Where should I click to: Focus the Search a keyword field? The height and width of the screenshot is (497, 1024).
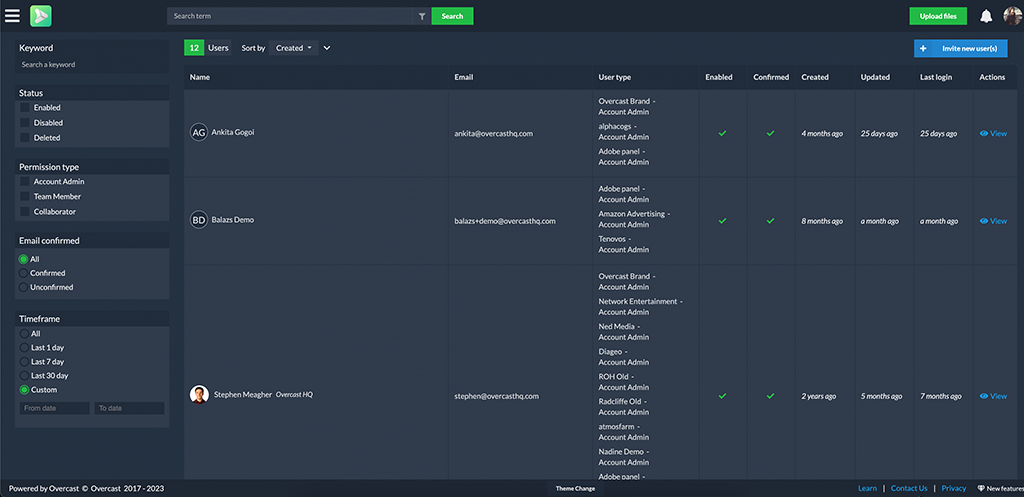click(92, 65)
